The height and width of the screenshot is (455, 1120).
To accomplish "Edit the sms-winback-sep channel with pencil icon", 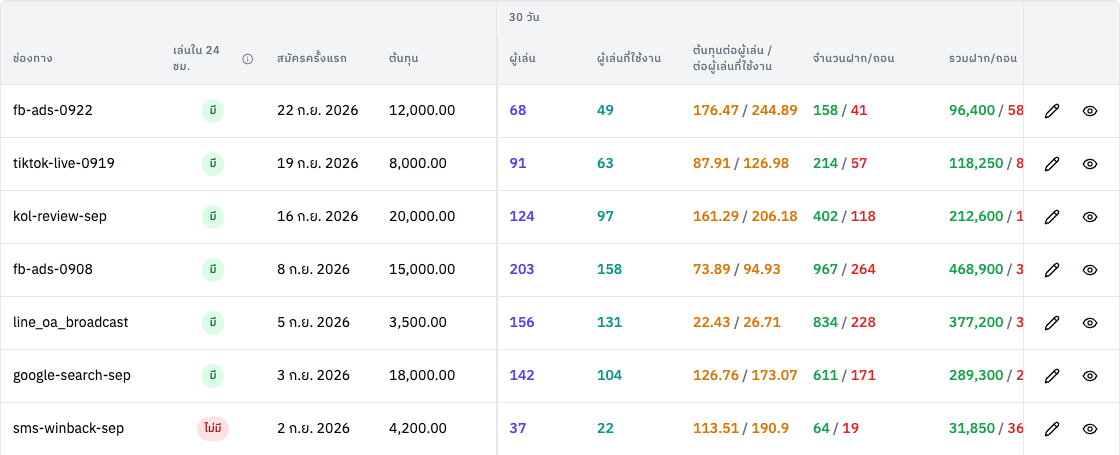I will pyautogui.click(x=1051, y=429).
